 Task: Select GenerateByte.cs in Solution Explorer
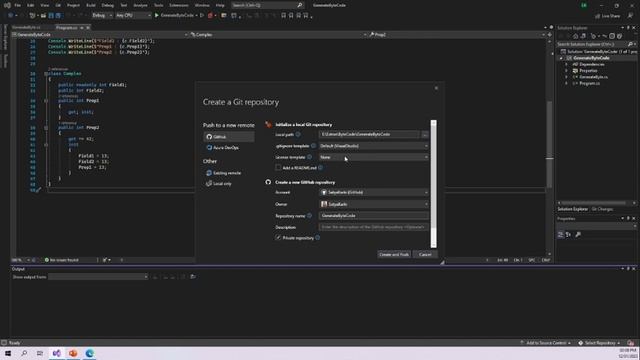593,77
